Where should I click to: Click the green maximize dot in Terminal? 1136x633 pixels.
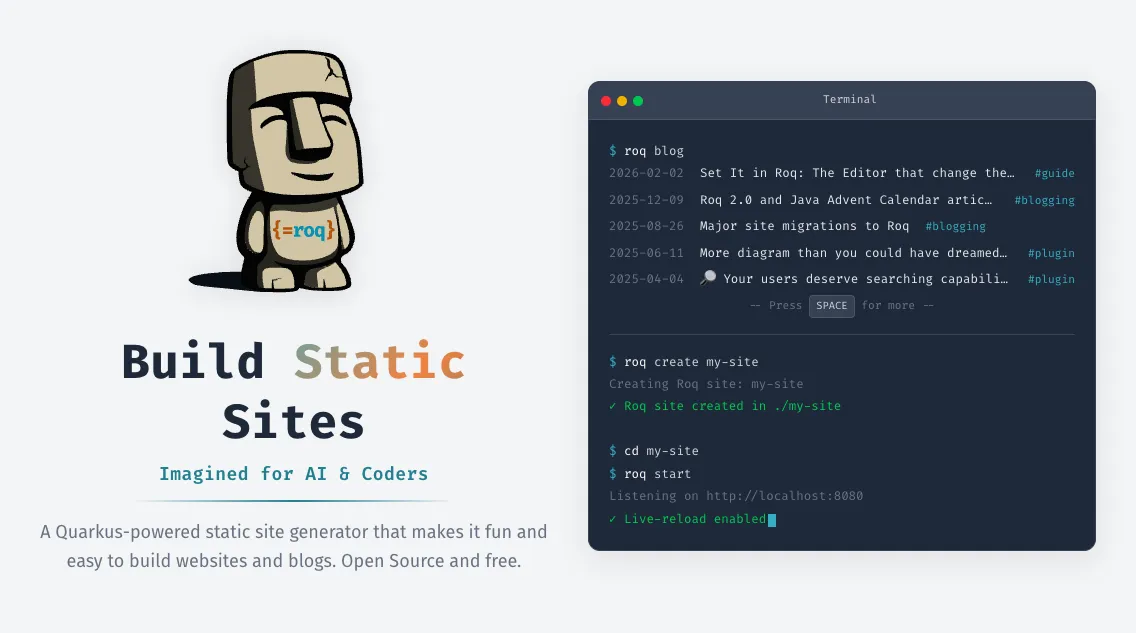[x=638, y=101]
